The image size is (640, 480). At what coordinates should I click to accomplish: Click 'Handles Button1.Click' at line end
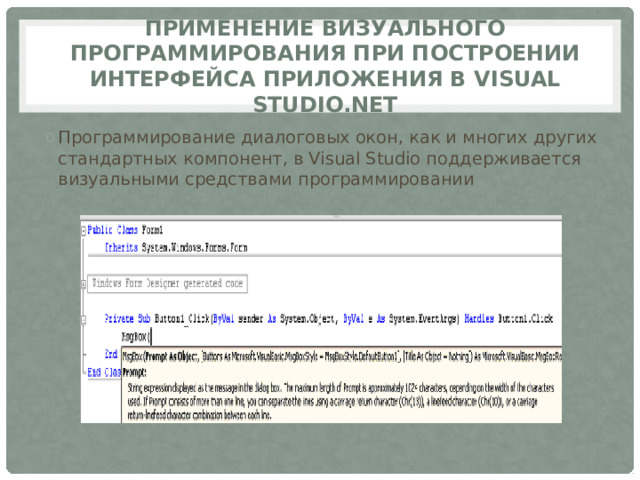point(509,318)
